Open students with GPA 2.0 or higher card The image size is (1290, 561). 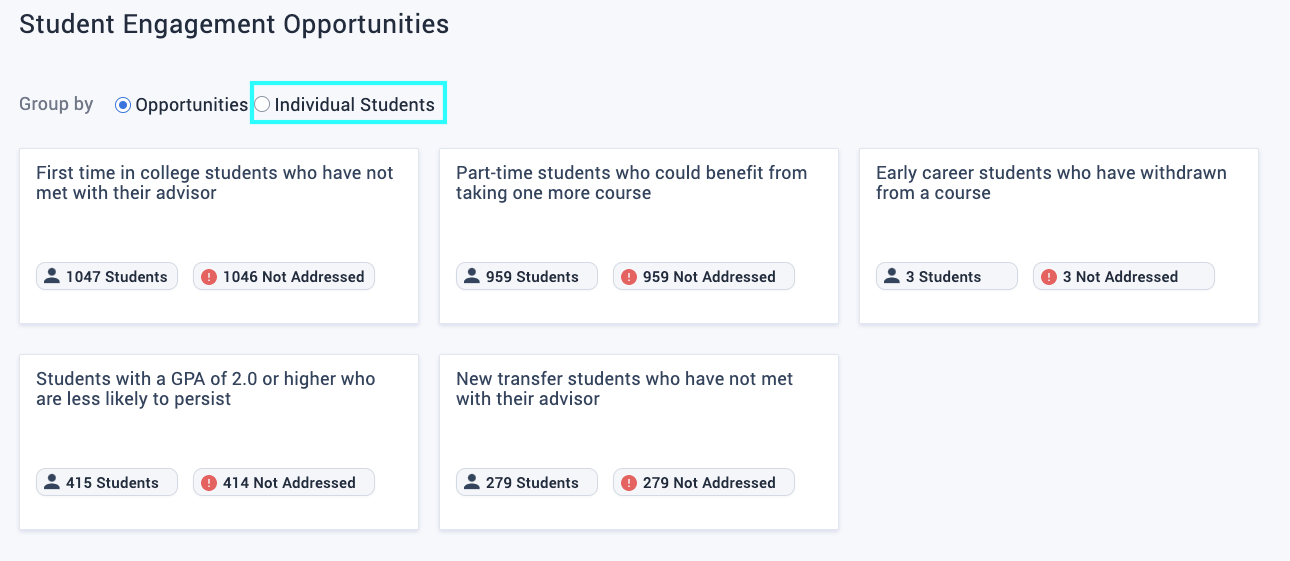(x=219, y=442)
